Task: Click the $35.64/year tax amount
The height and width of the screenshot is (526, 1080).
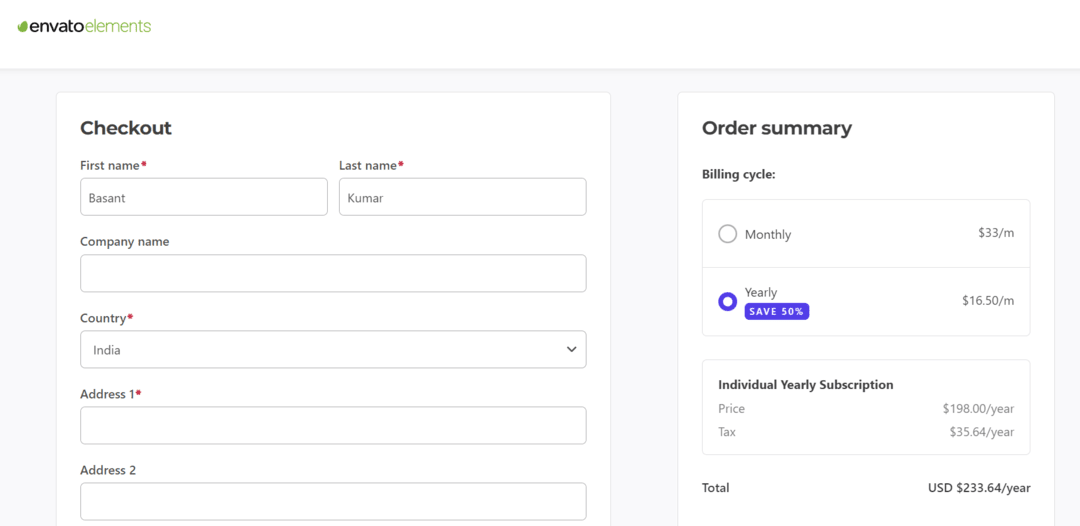Action: coord(981,432)
